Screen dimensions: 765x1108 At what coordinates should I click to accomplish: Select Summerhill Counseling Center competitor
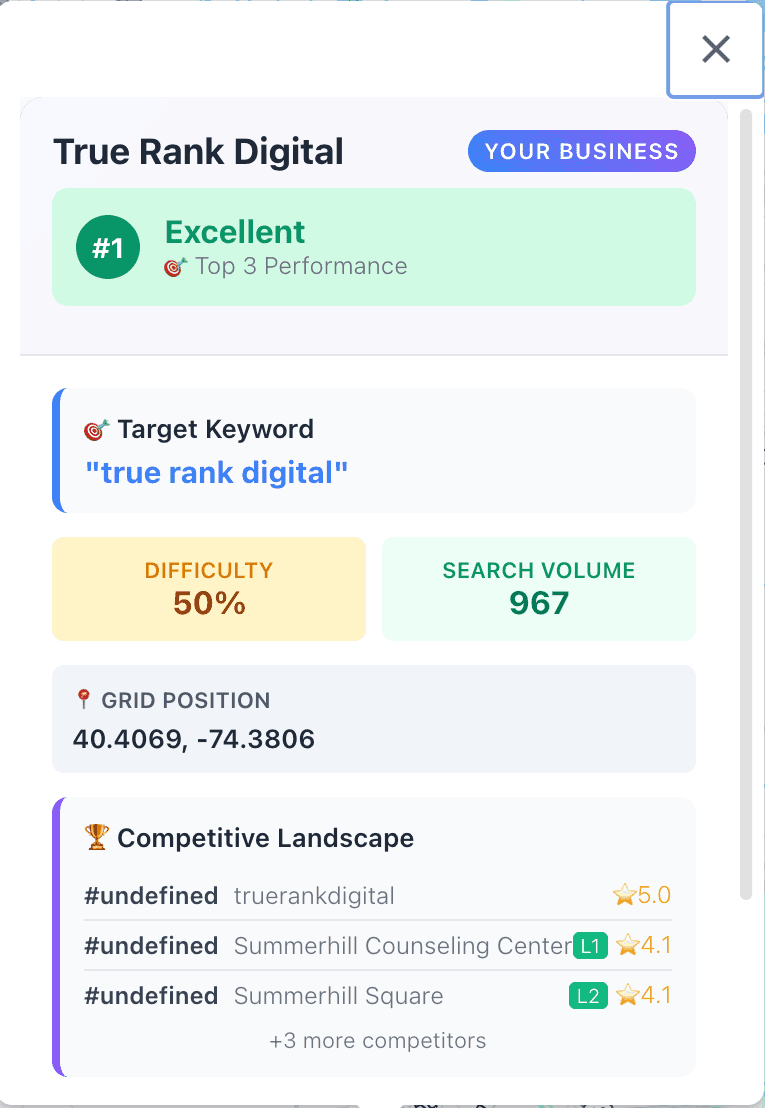[402, 946]
